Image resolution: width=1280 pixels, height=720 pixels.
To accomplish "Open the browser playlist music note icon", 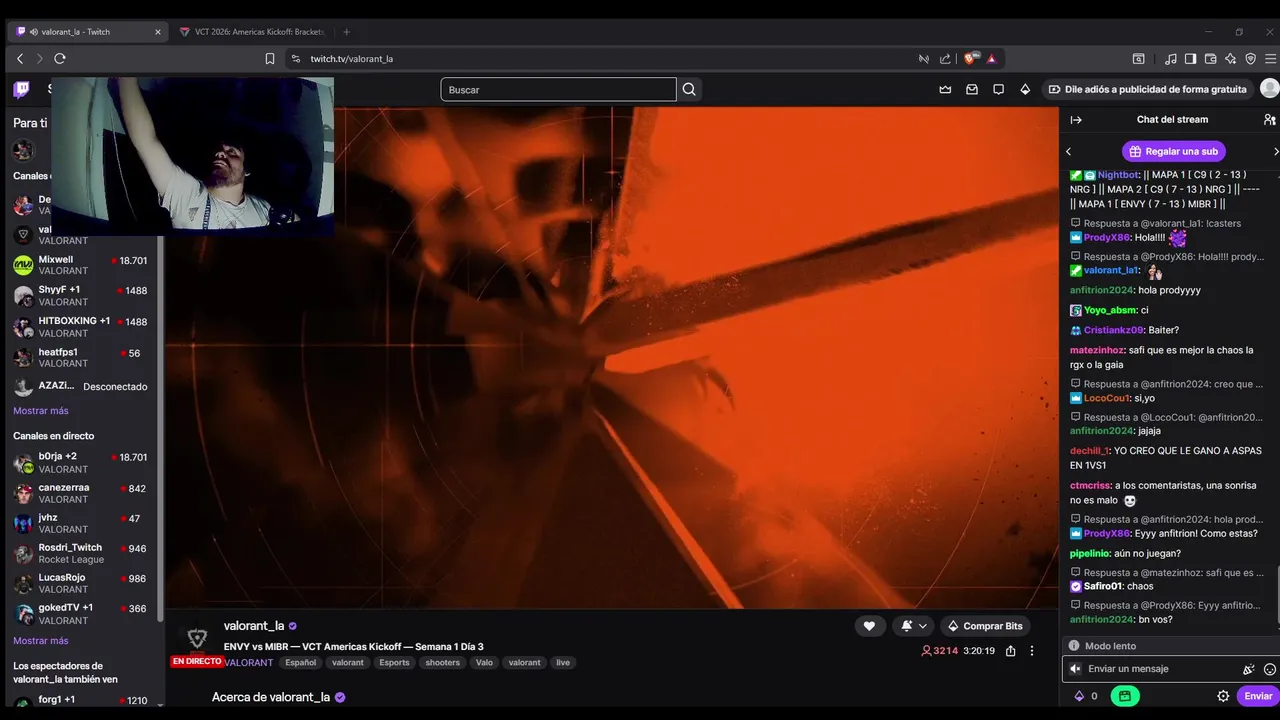I will 1171,59.
